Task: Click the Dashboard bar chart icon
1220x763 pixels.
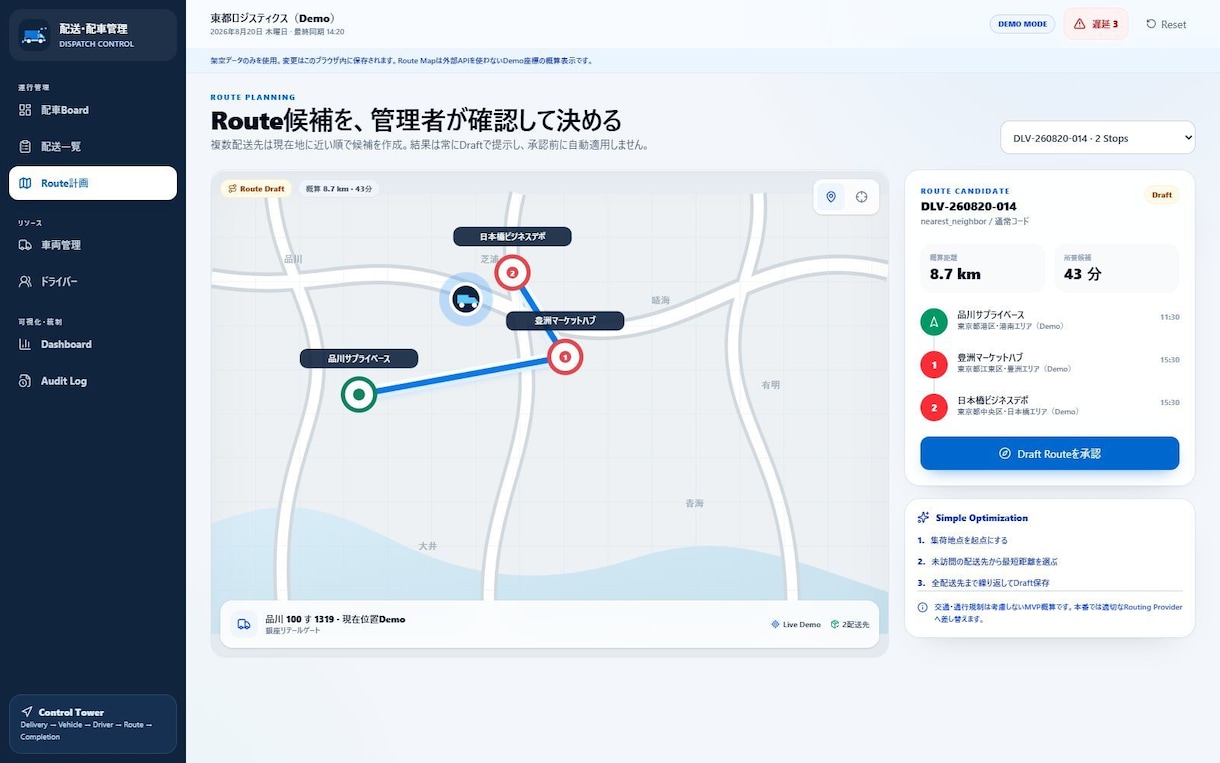Action: point(25,344)
